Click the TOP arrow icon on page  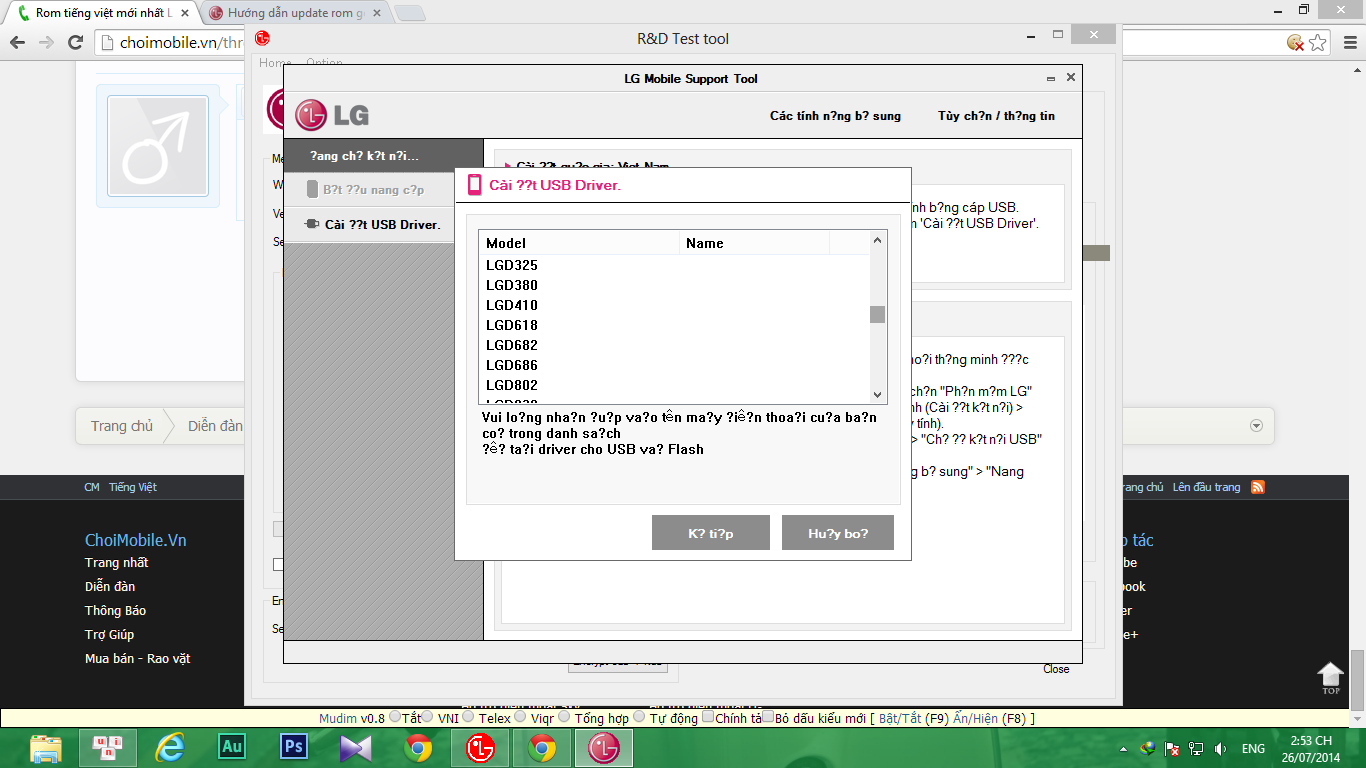pos(1330,677)
